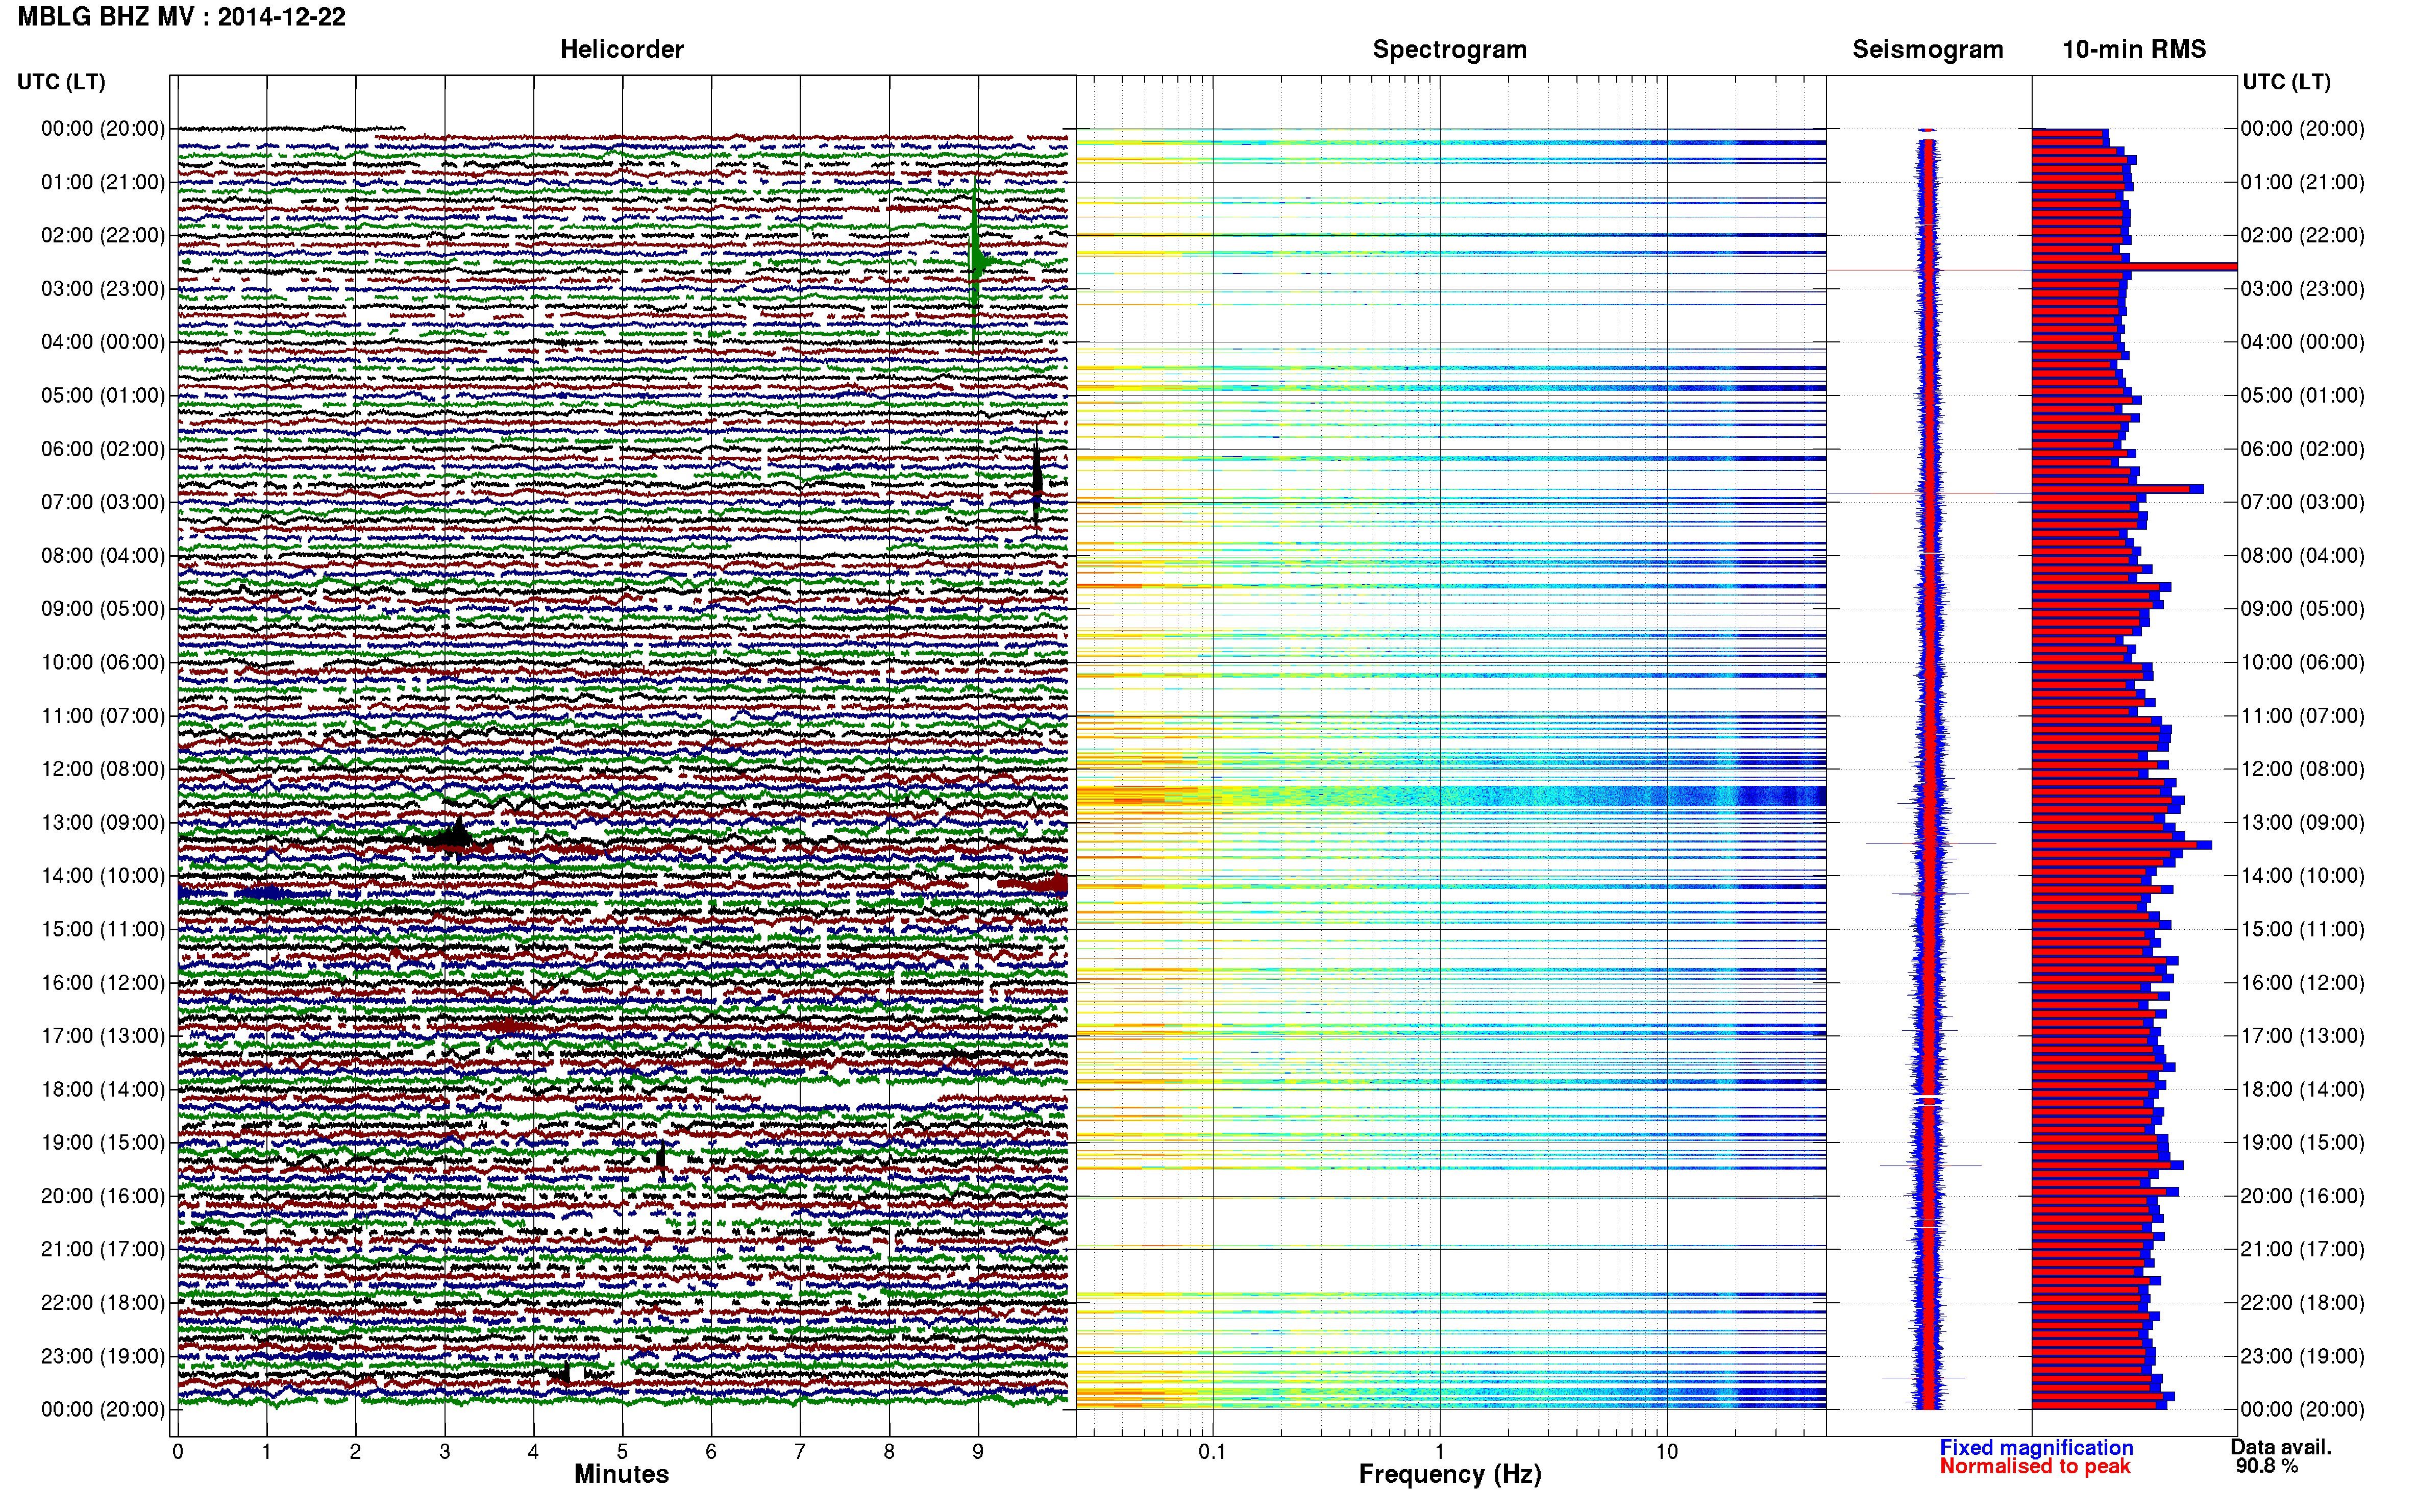The width and height of the screenshot is (2419, 1512).
Task: Click the 'UTC (LT)' label beside the Helicorder
Action: pos(61,82)
